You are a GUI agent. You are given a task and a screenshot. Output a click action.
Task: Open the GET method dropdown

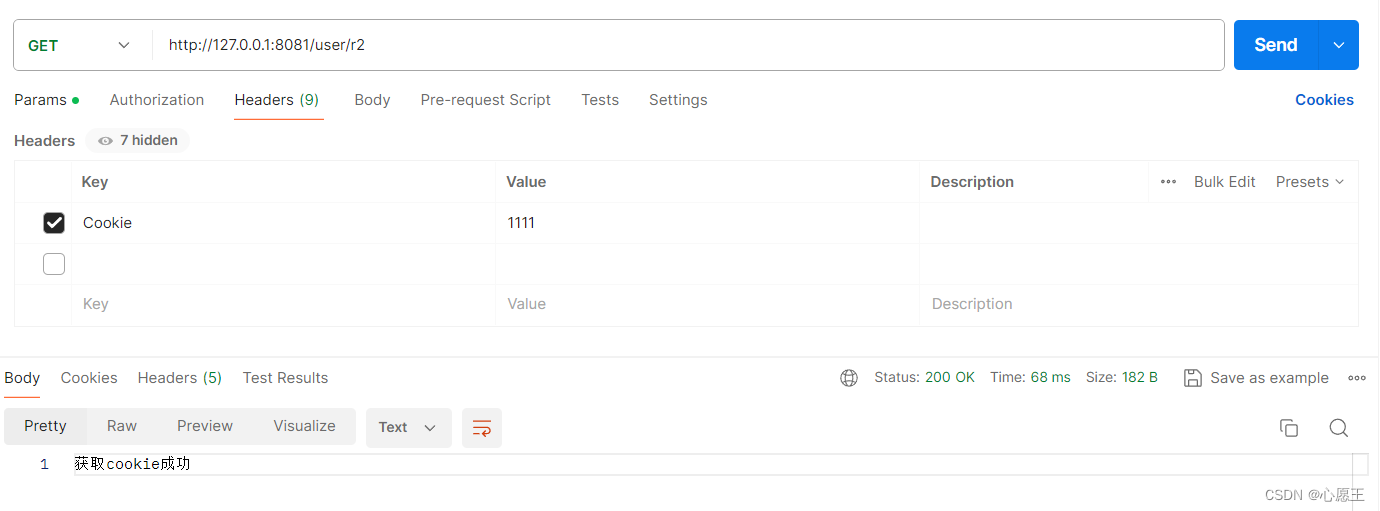coord(80,45)
